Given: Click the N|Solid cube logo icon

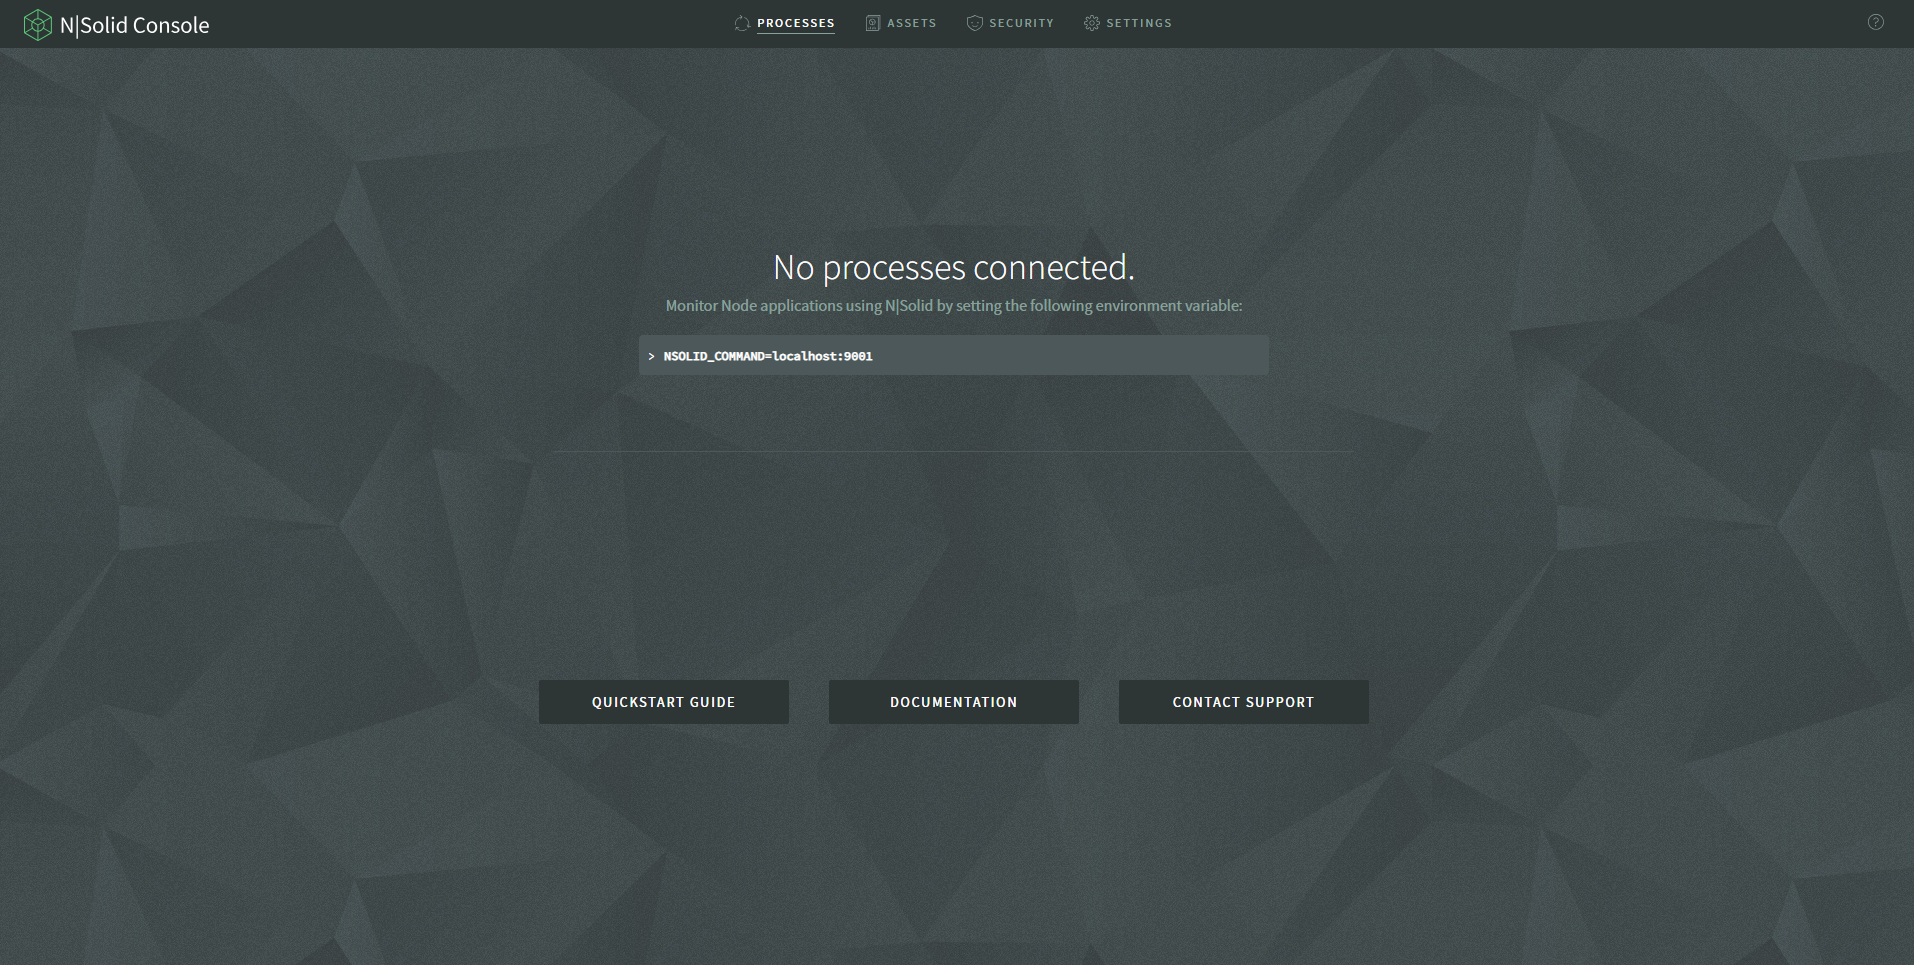Looking at the screenshot, I should (x=37, y=25).
